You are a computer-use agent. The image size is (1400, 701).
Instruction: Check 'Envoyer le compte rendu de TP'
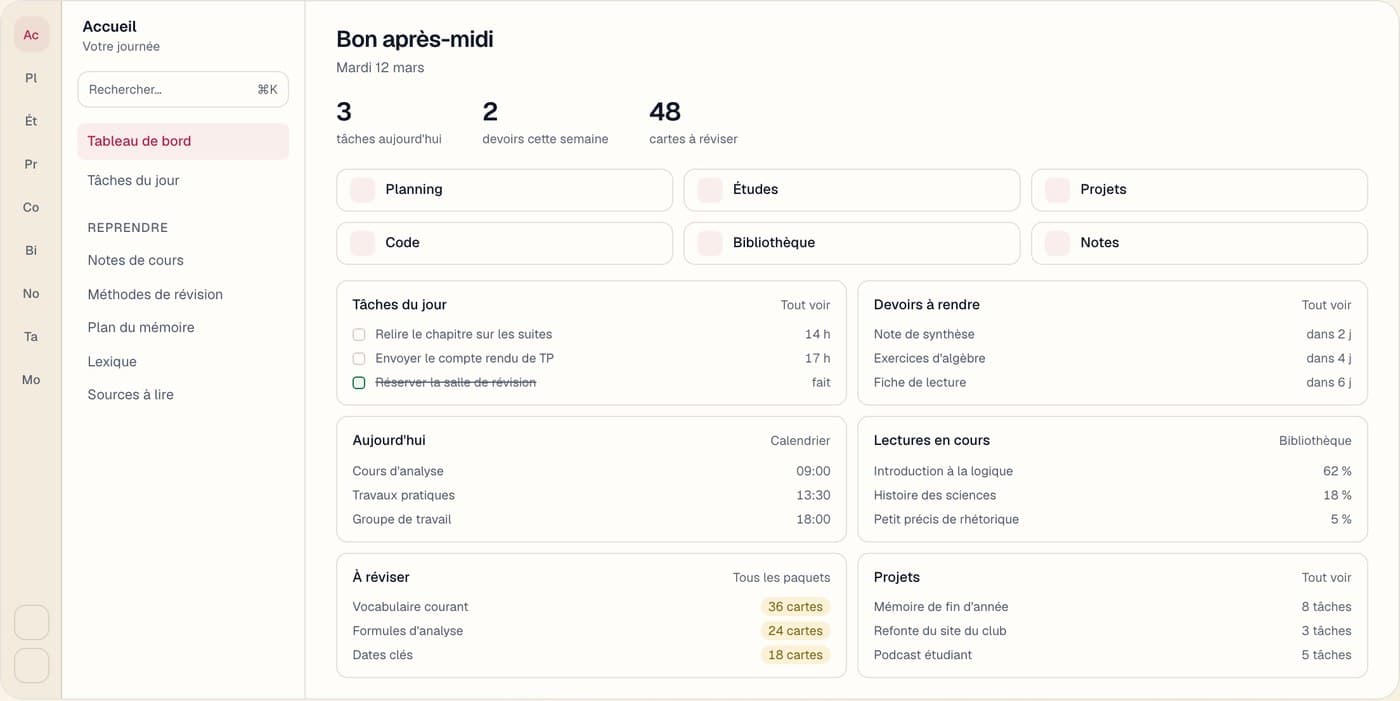pyautogui.click(x=359, y=359)
